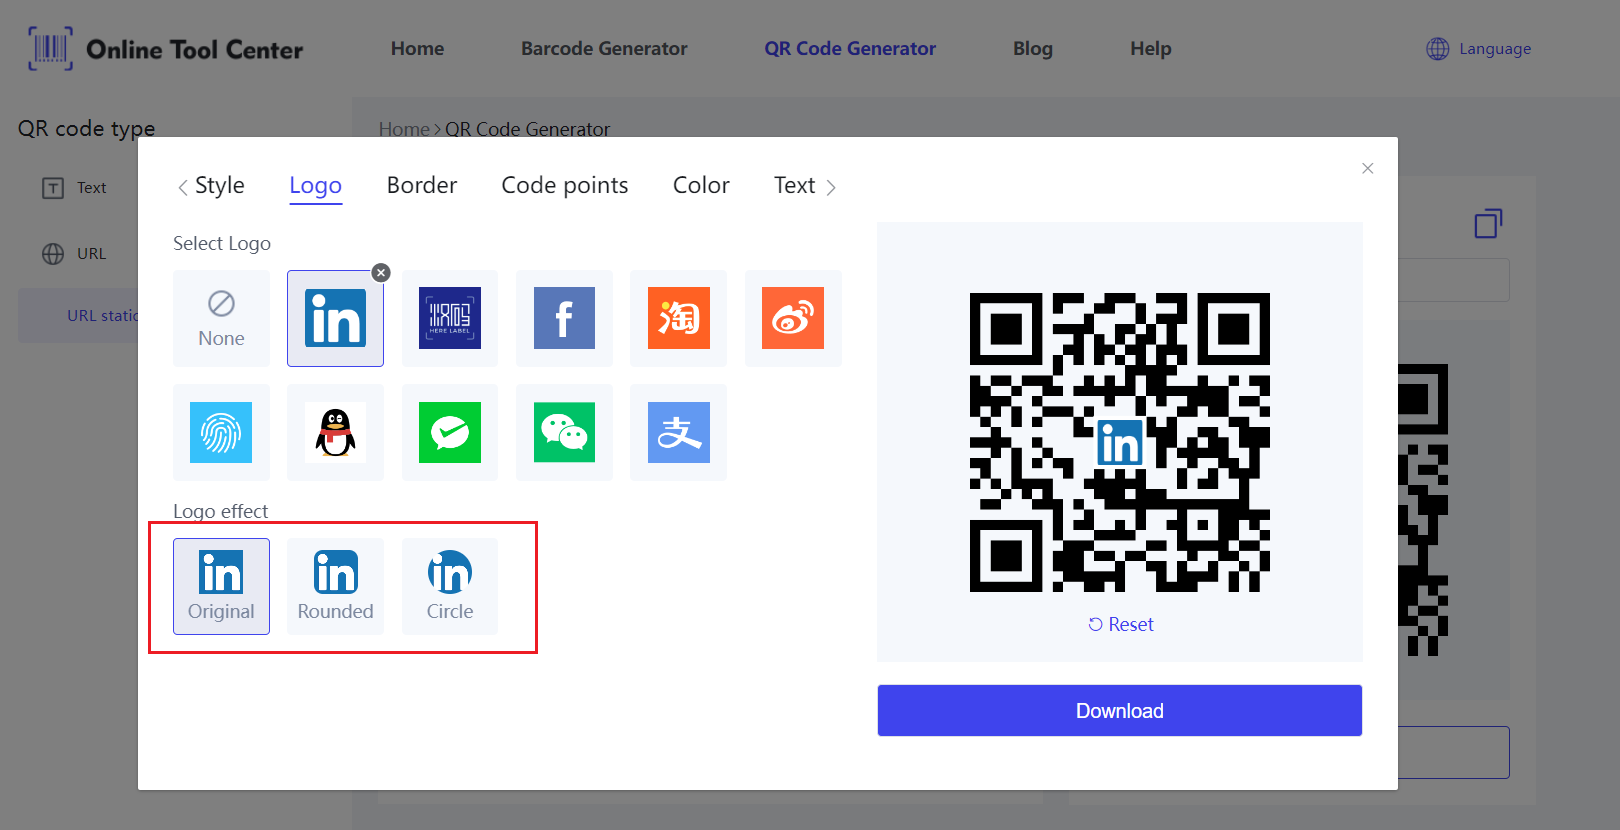Switch to the Border tab
Viewport: 1620px width, 830px height.
[x=422, y=185]
